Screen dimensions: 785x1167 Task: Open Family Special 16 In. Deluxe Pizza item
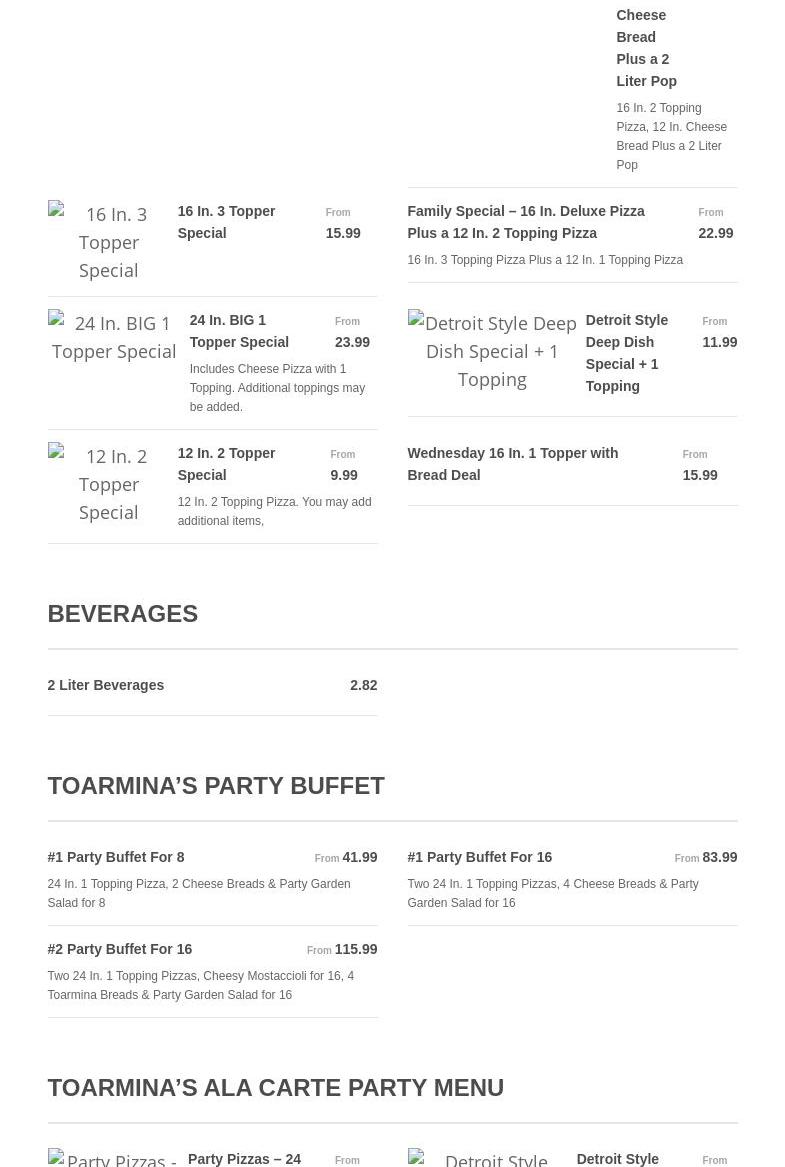coord(526,222)
